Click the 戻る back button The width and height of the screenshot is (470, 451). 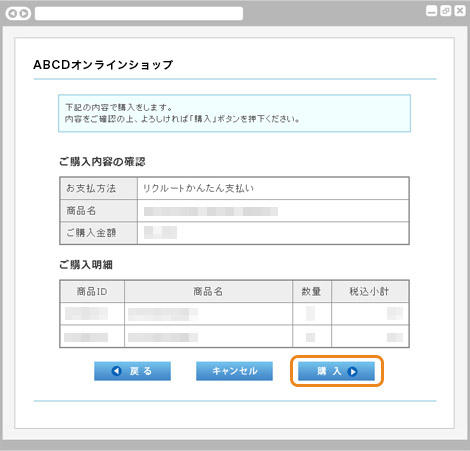click(132, 371)
